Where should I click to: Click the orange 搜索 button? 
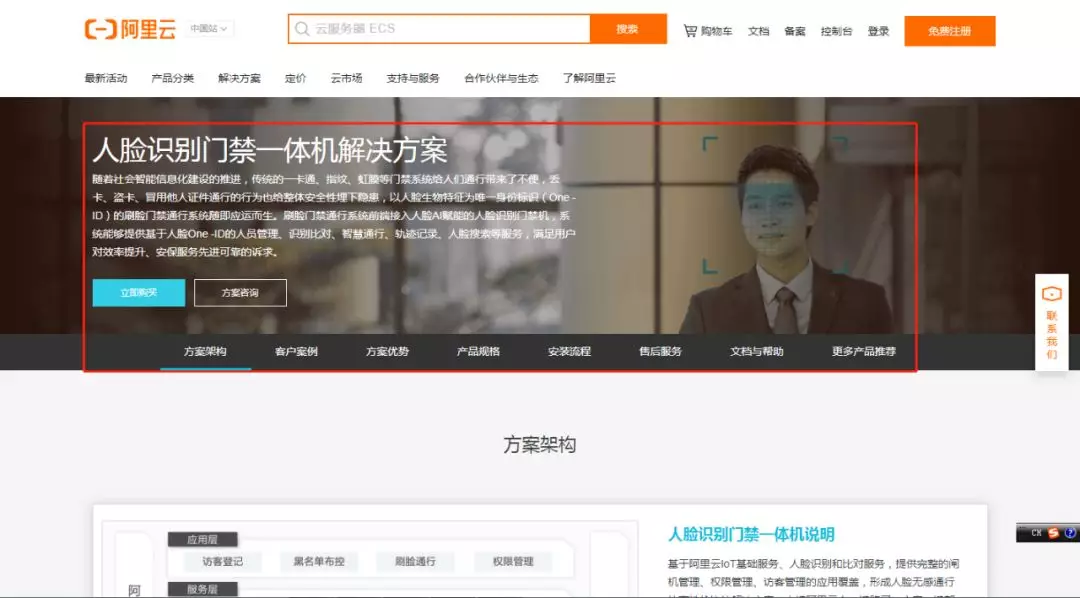coord(627,29)
